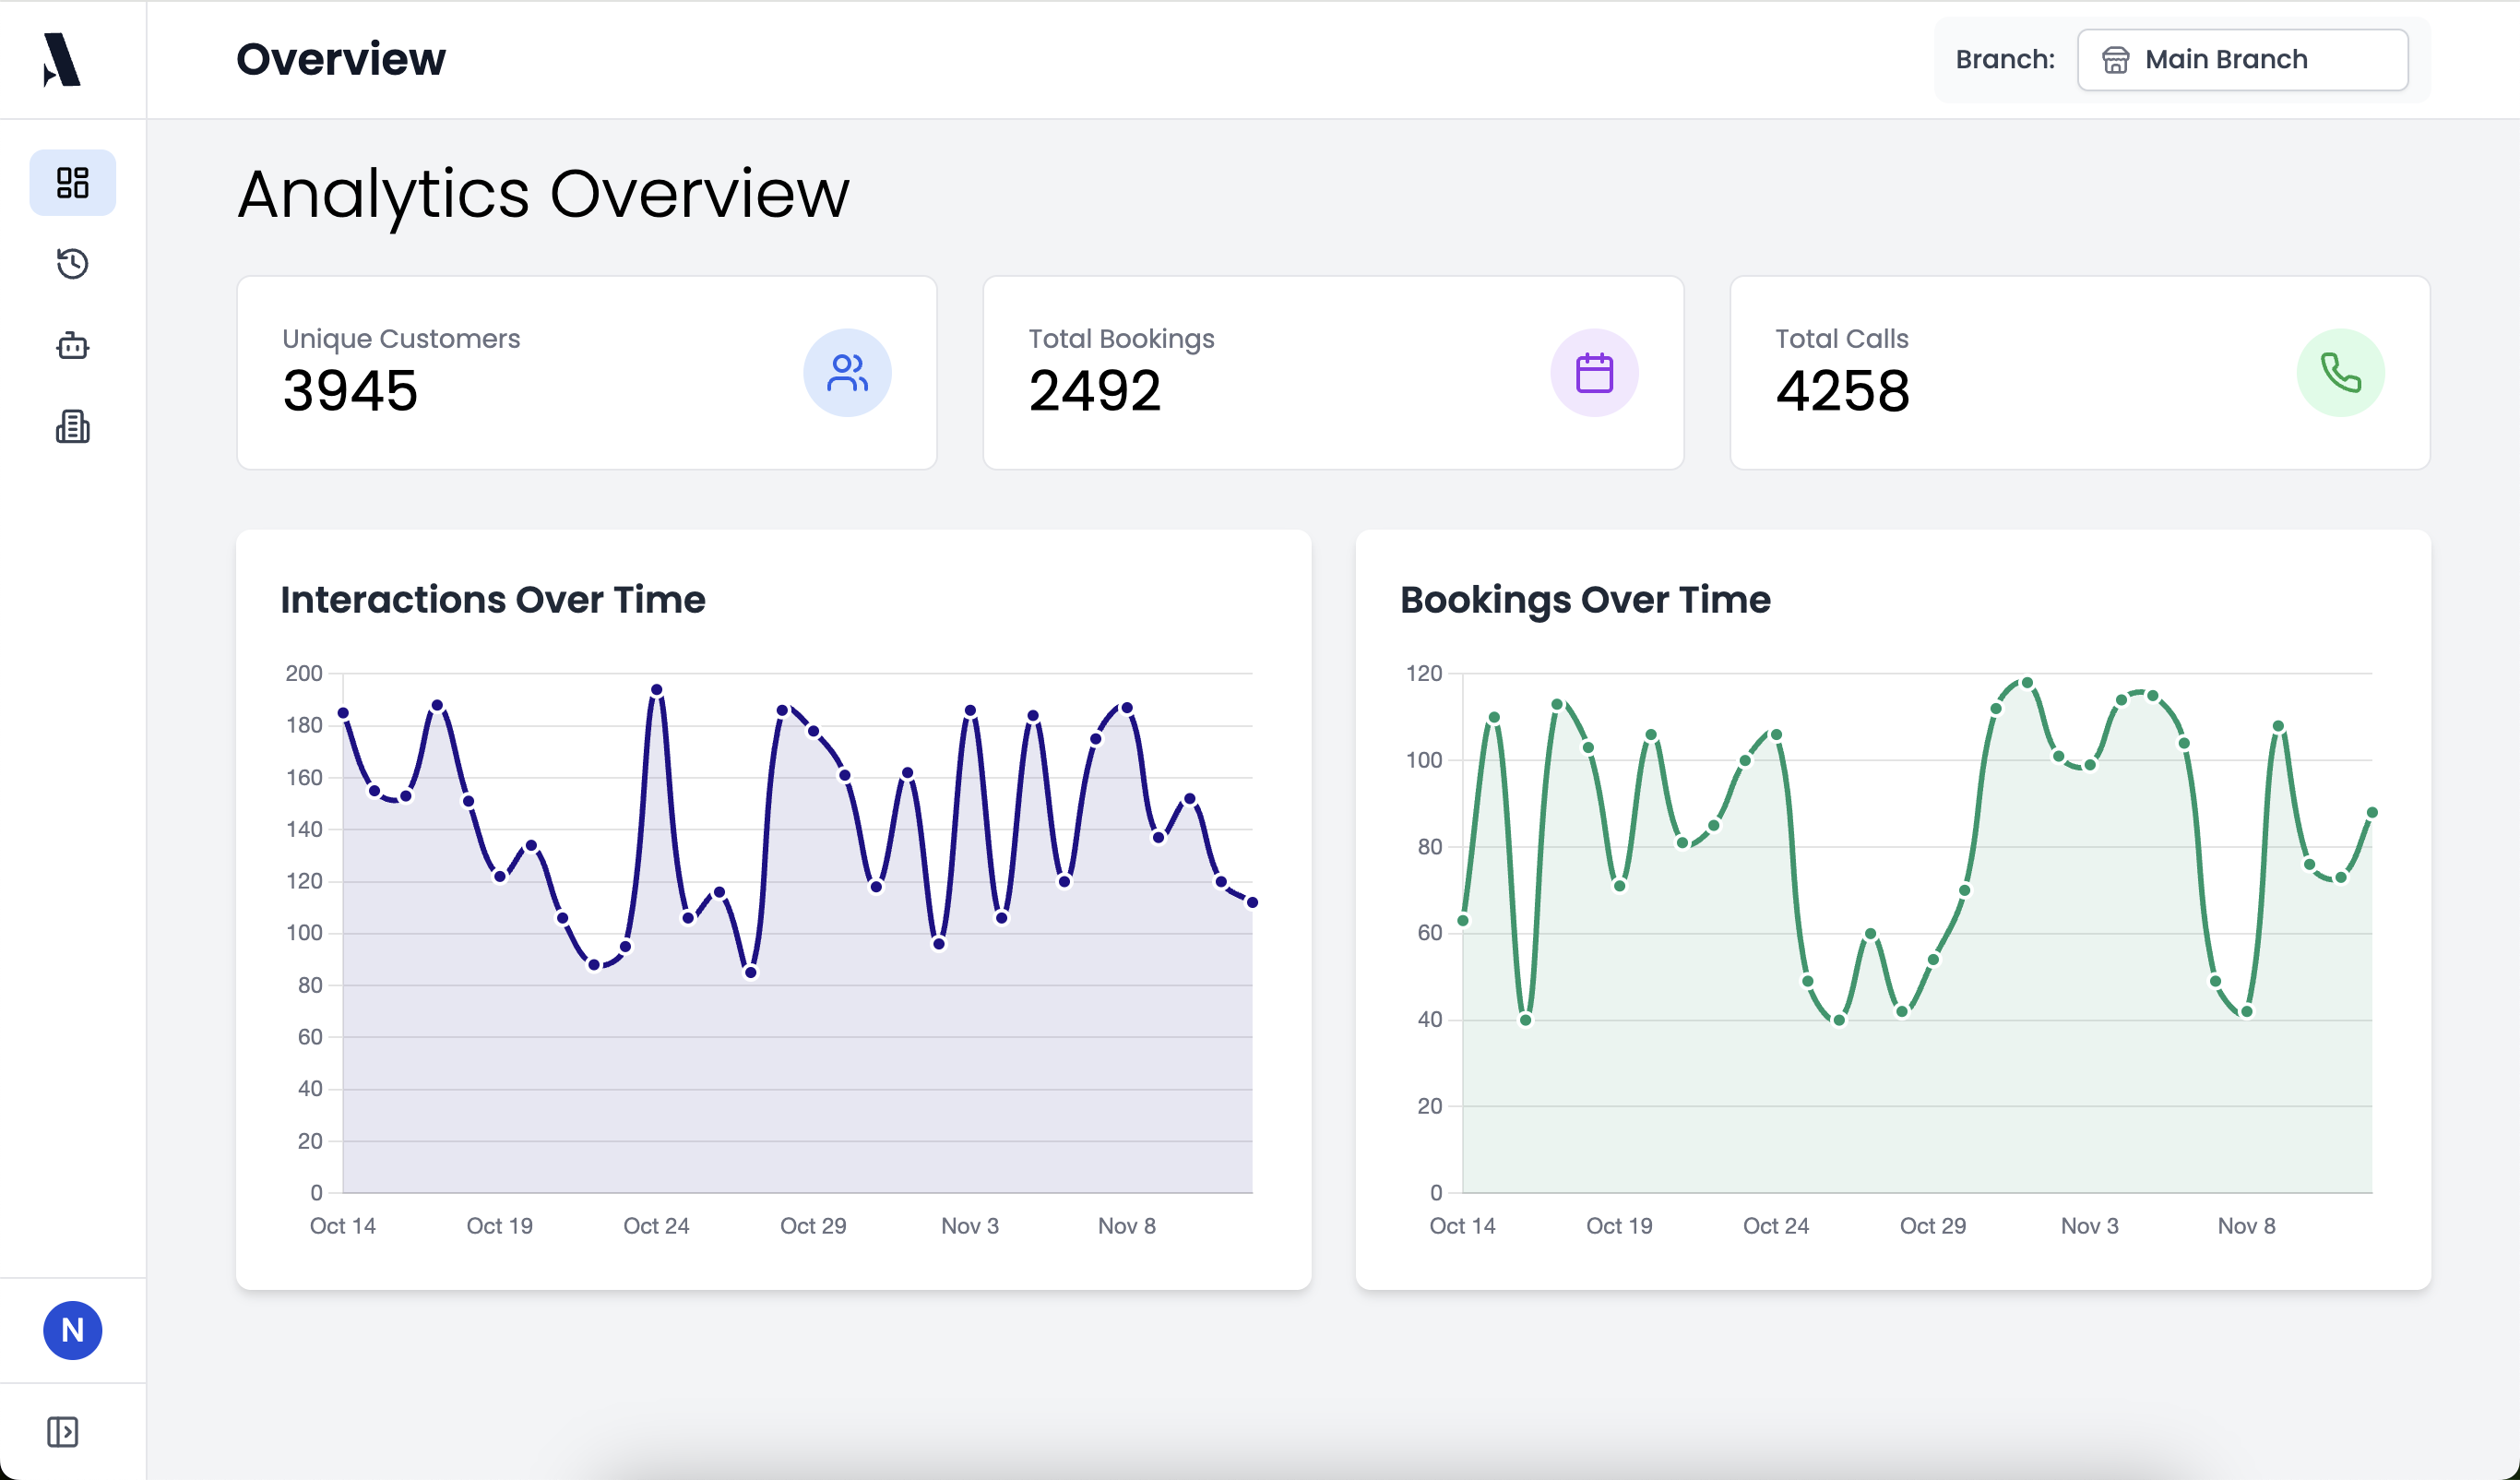
Task: Click the Oct 14 axis label under Interactions chart
Action: click(x=343, y=1225)
